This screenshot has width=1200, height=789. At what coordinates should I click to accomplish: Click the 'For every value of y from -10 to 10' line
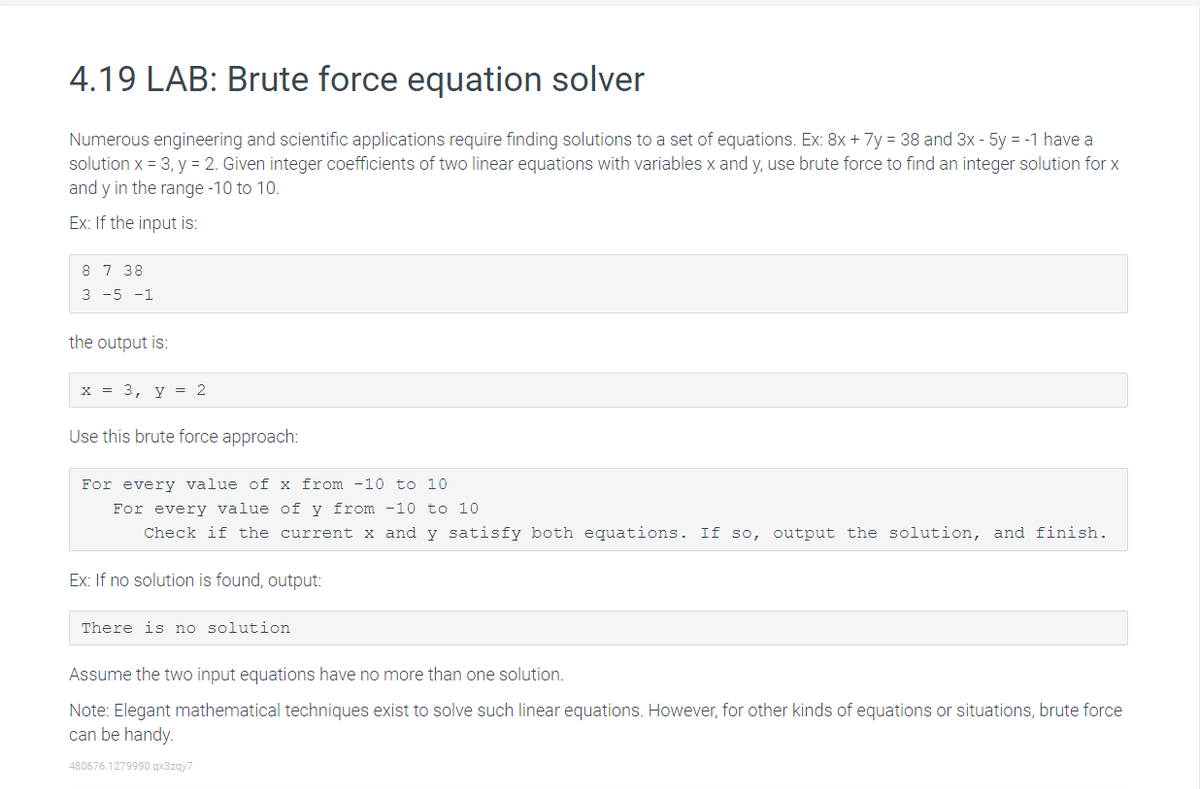click(296, 509)
